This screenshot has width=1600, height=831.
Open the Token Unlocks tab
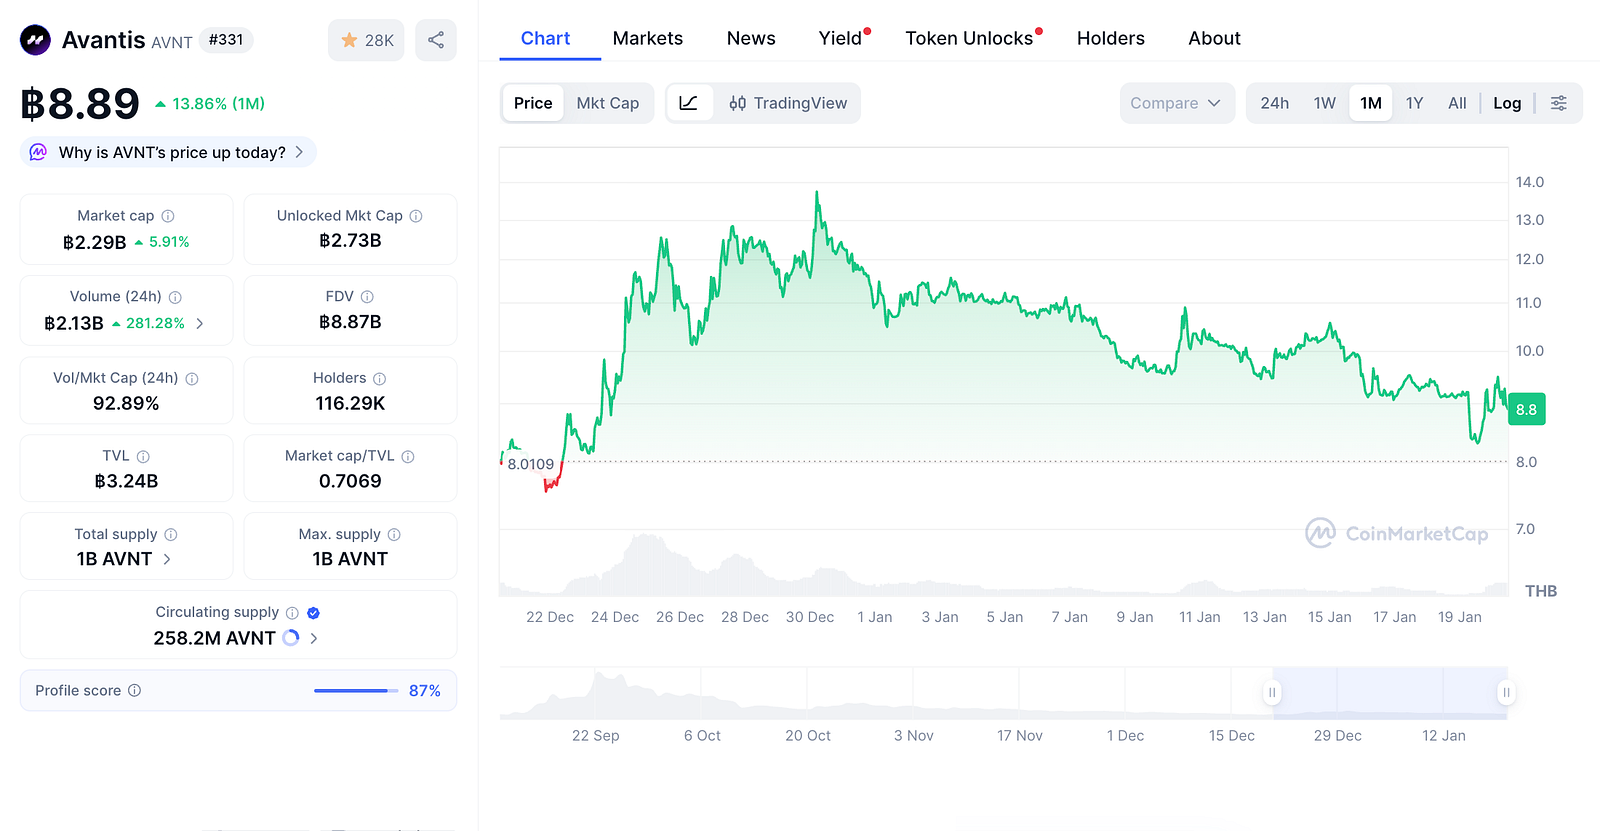point(969,38)
